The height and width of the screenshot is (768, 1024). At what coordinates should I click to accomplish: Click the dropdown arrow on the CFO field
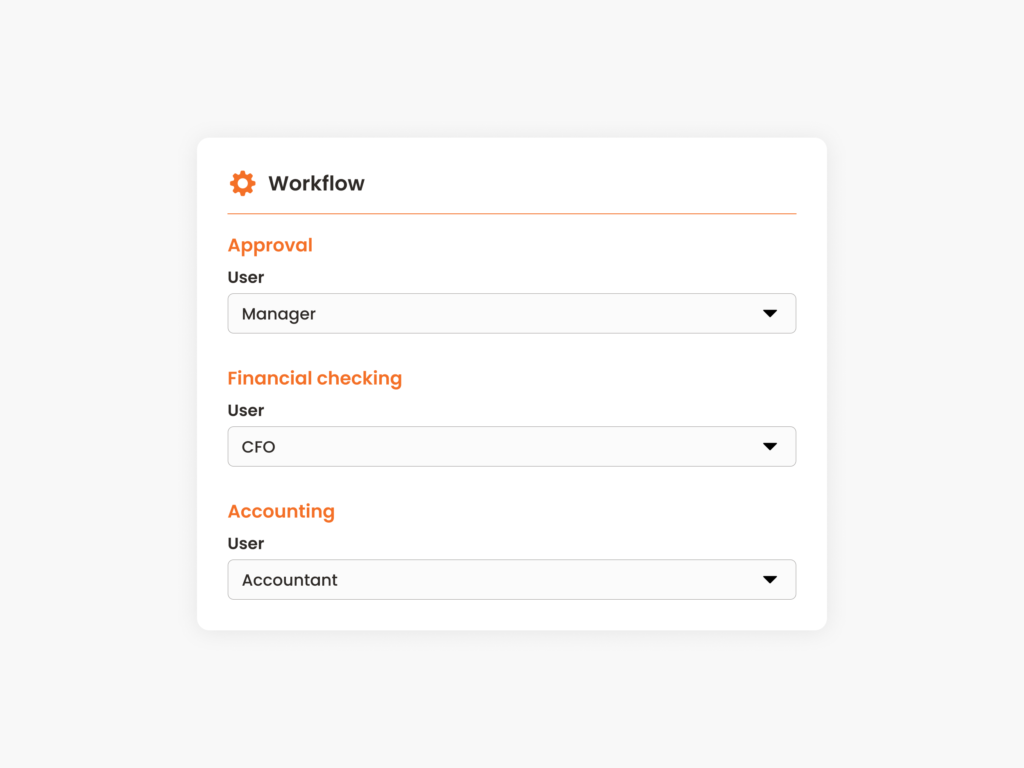click(770, 446)
